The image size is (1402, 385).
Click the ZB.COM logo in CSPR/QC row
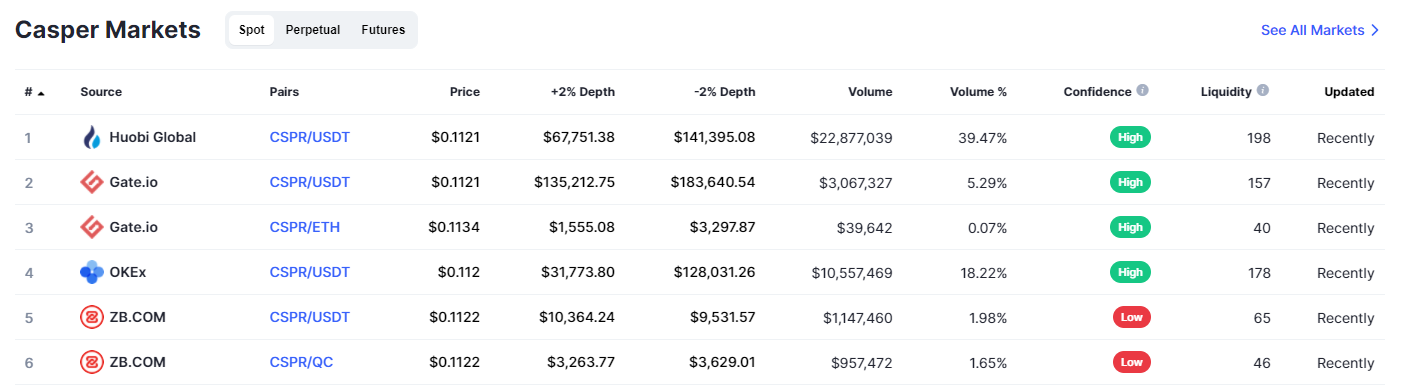(x=92, y=362)
